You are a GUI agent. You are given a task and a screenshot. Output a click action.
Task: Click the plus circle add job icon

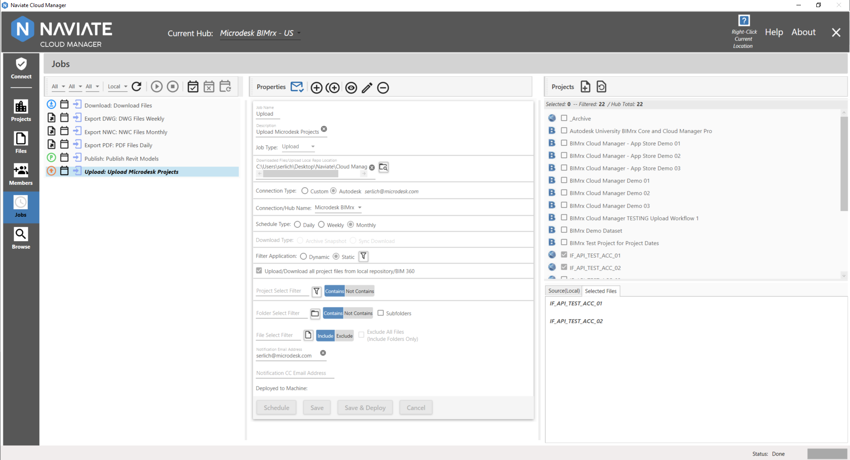click(317, 88)
